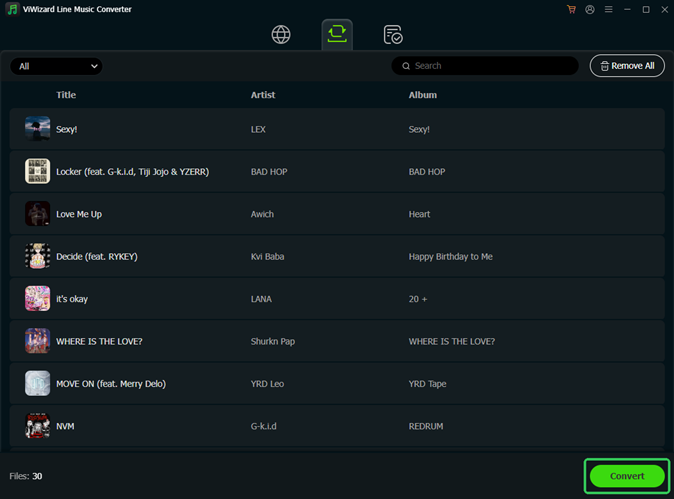Click the Happy Birthday to Me album
674x499 pixels.
click(x=451, y=257)
